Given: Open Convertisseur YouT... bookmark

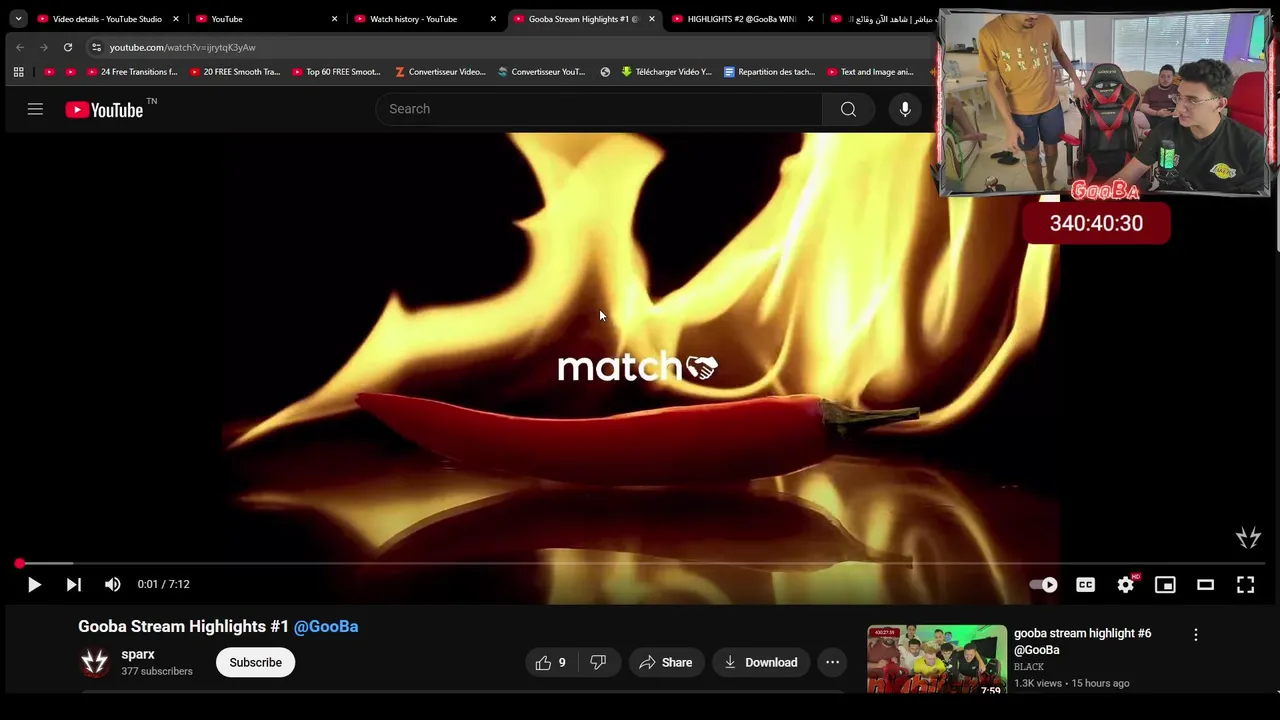Looking at the screenshot, I should (542, 72).
